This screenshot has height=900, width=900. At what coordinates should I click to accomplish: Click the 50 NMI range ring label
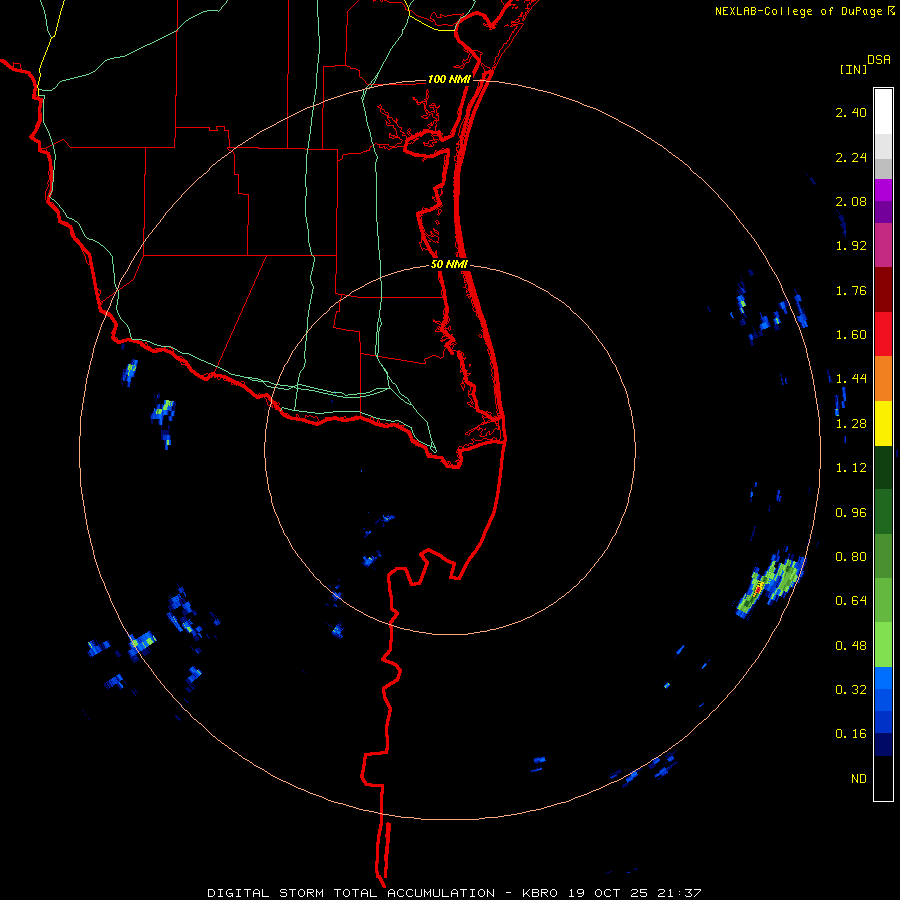point(449,265)
